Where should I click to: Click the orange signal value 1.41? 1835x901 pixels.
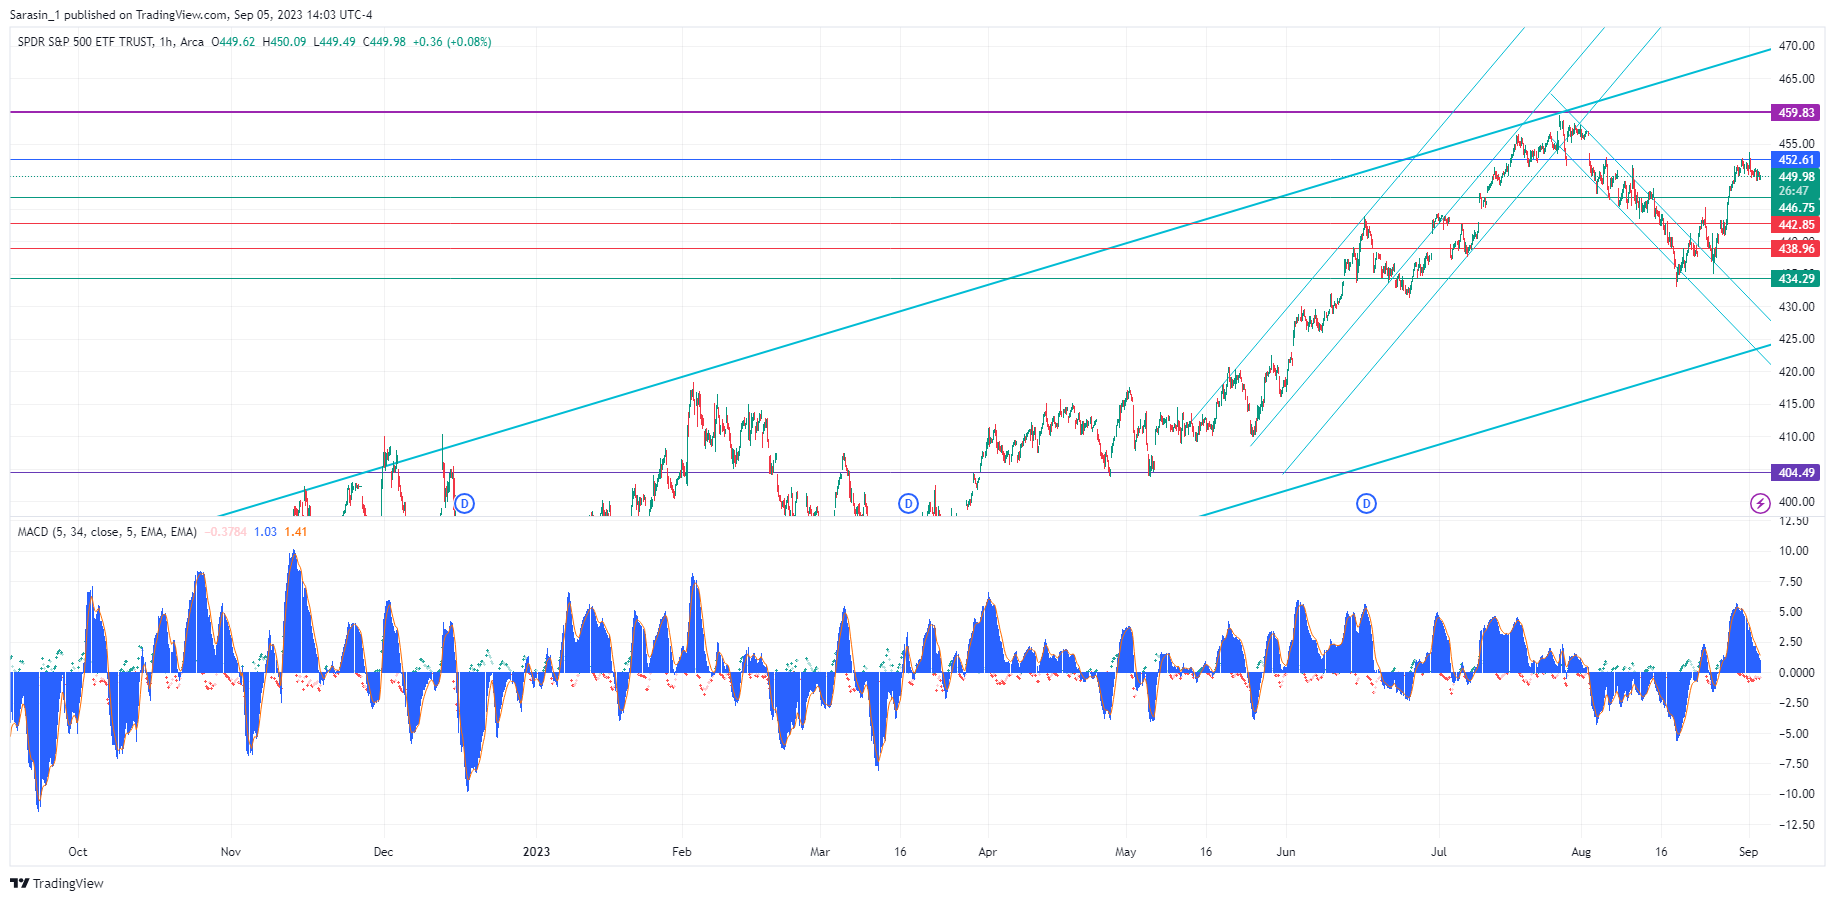296,532
